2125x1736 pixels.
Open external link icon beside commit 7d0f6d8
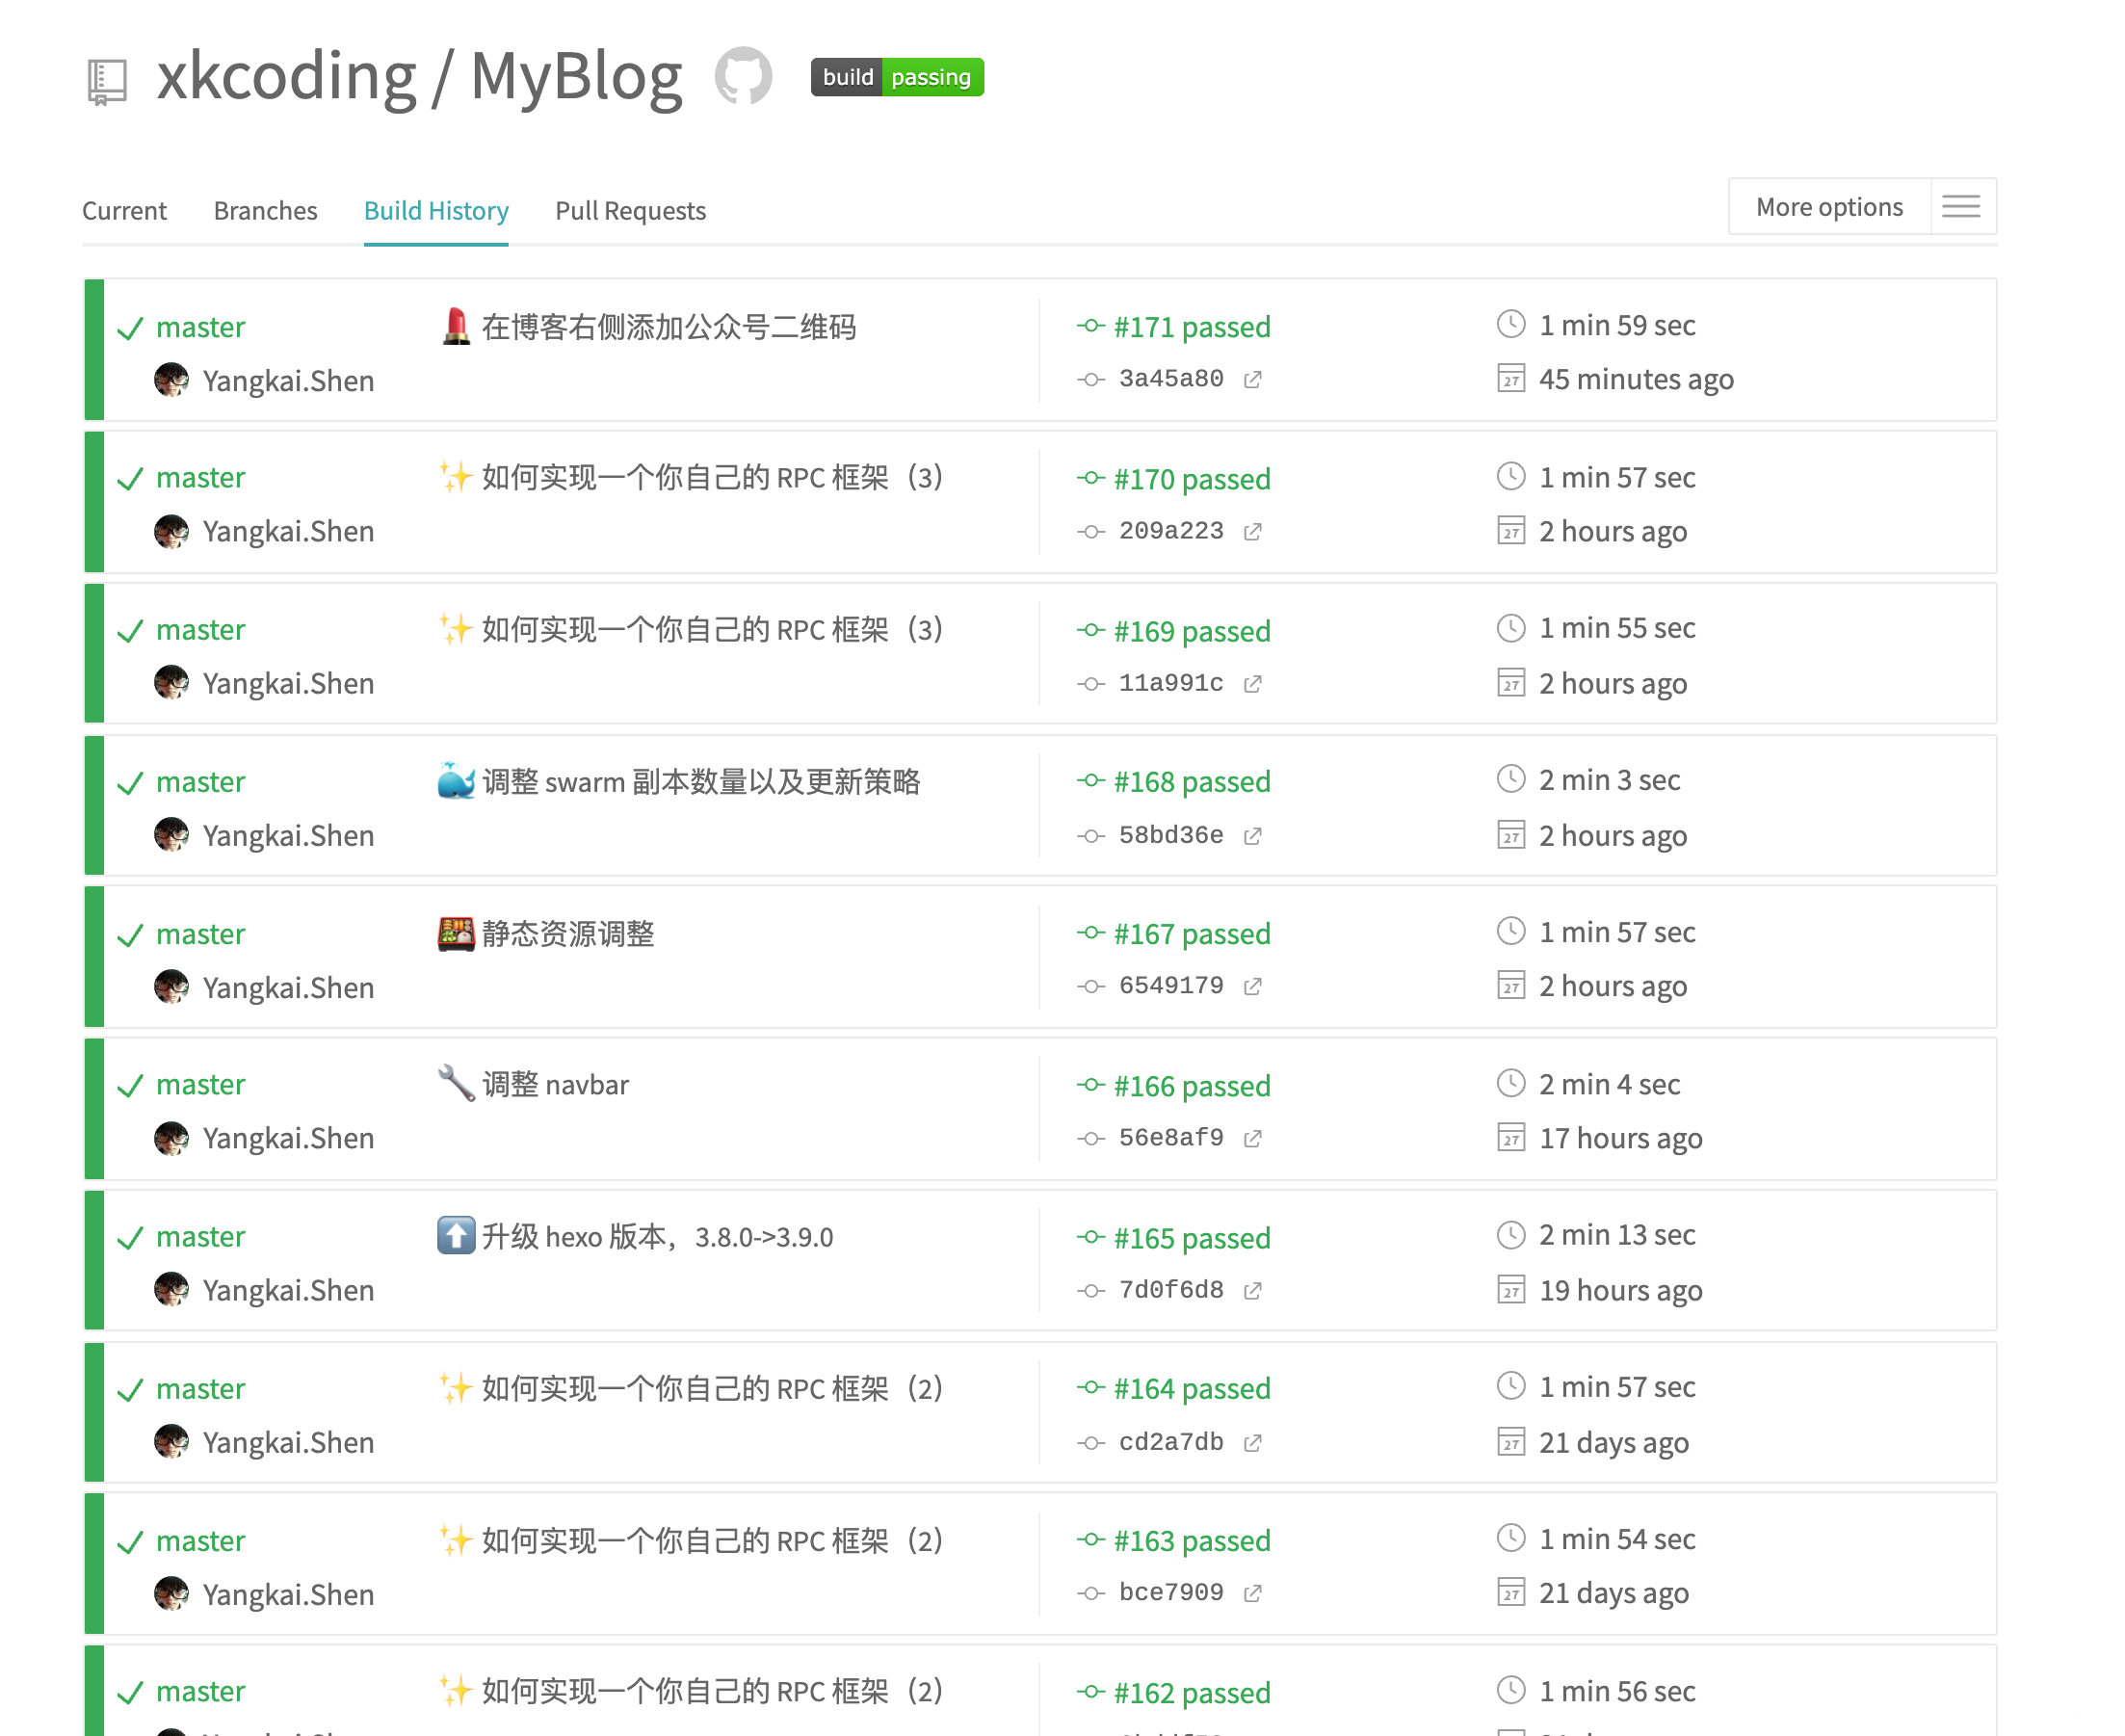point(1252,1290)
